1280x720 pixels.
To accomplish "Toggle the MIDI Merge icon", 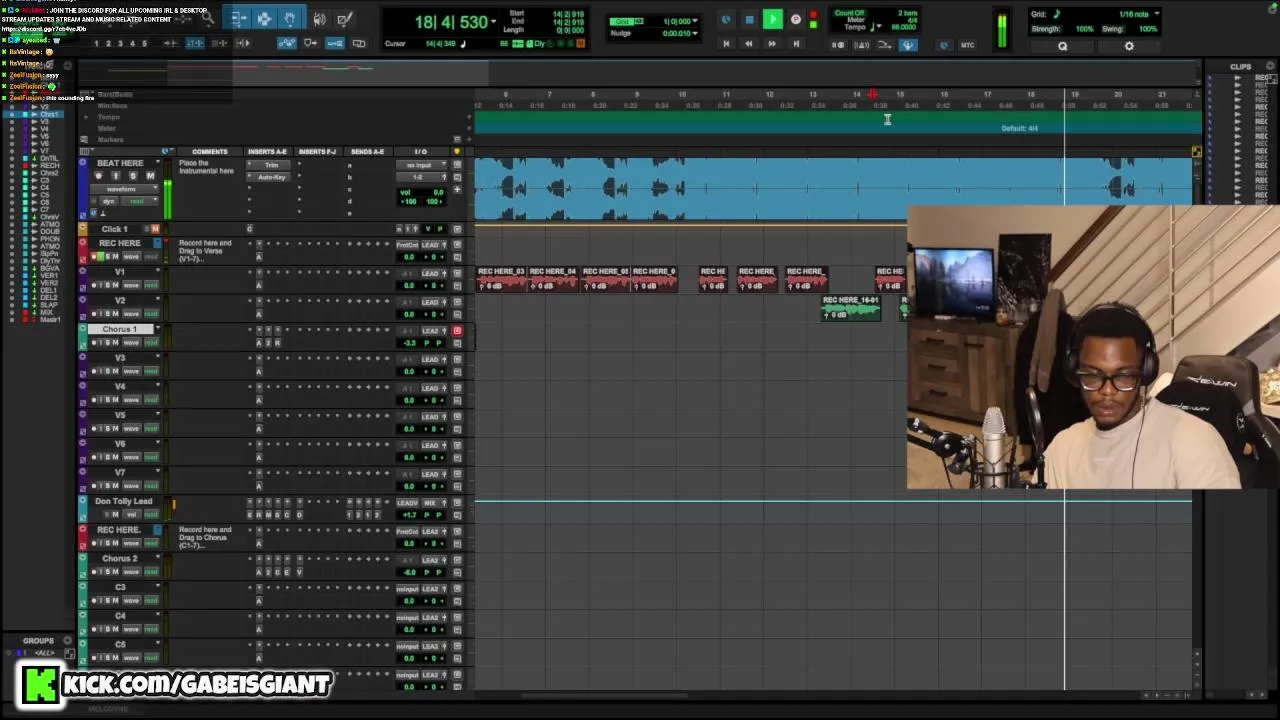I will click(x=884, y=45).
